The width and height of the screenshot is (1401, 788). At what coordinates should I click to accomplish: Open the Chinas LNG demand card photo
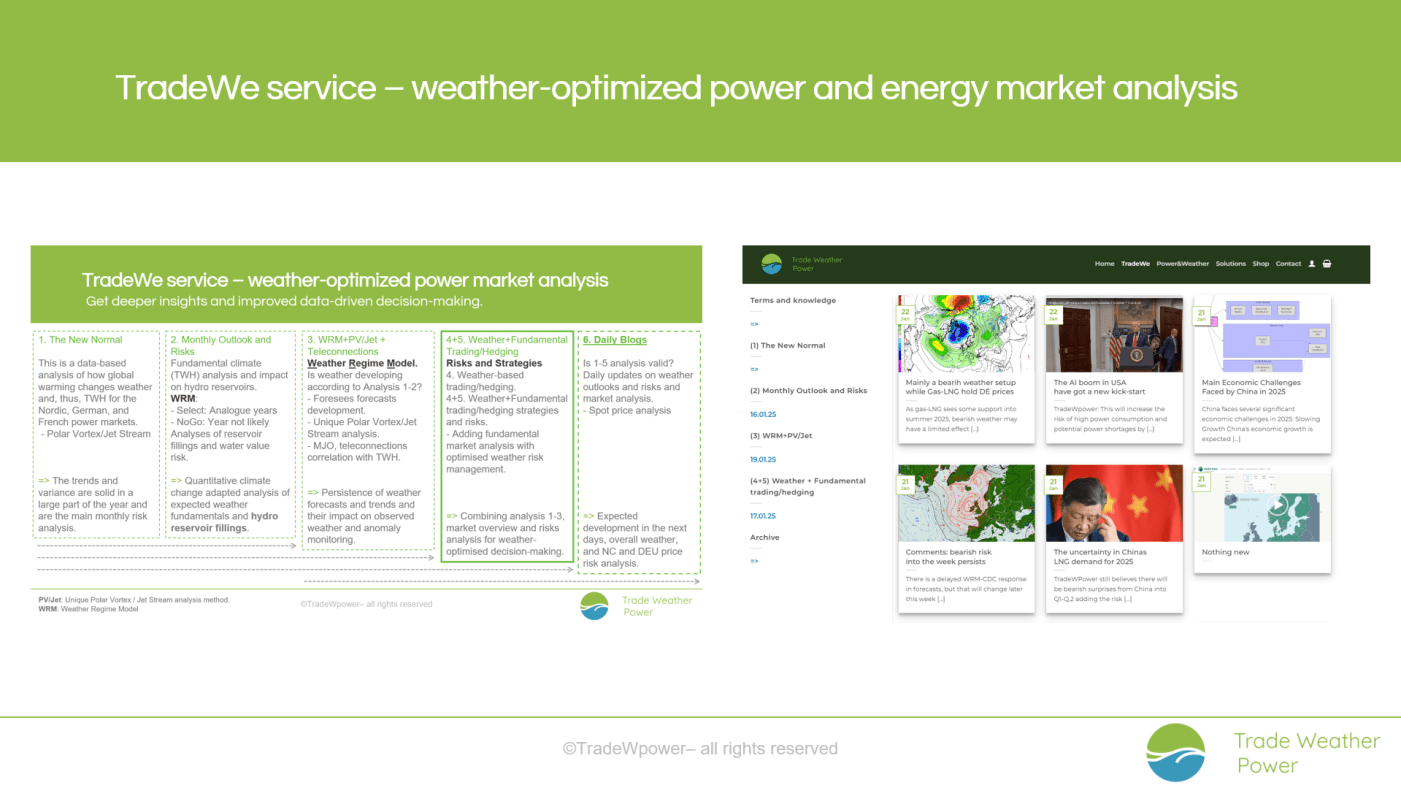[x=1114, y=503]
